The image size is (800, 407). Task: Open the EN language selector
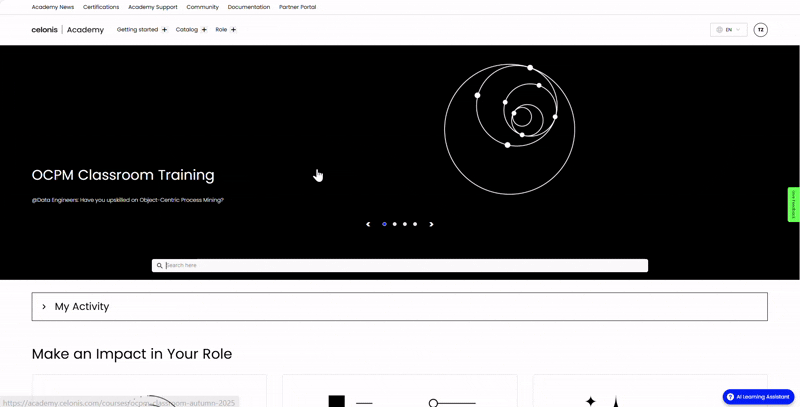click(x=729, y=30)
